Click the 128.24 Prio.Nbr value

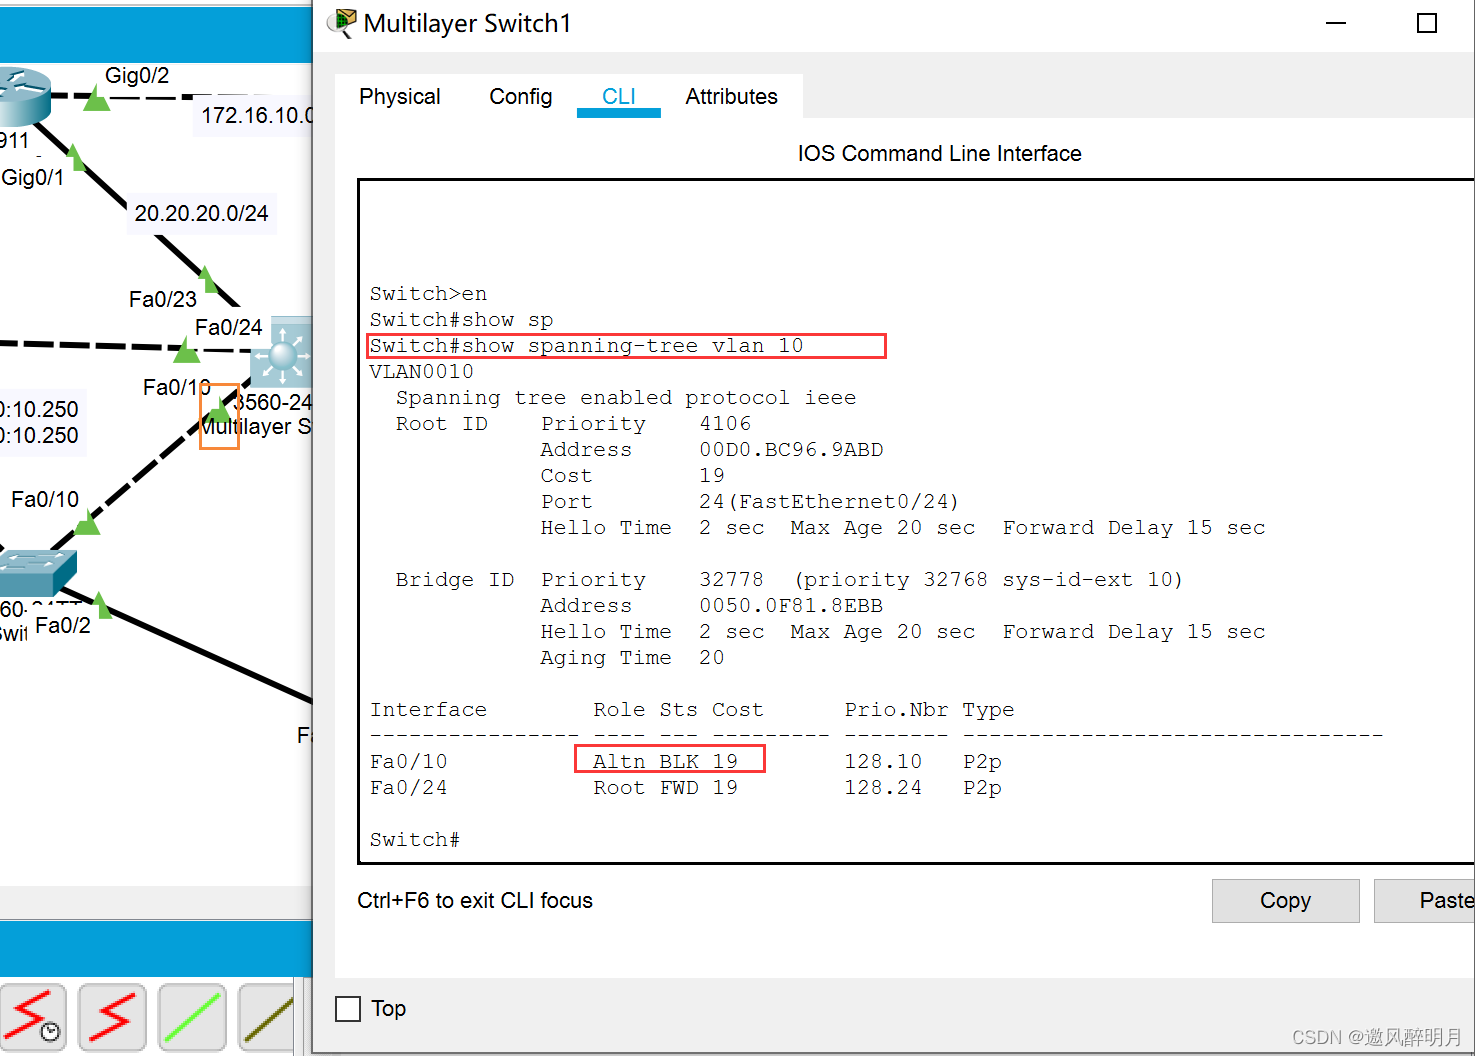click(x=883, y=788)
